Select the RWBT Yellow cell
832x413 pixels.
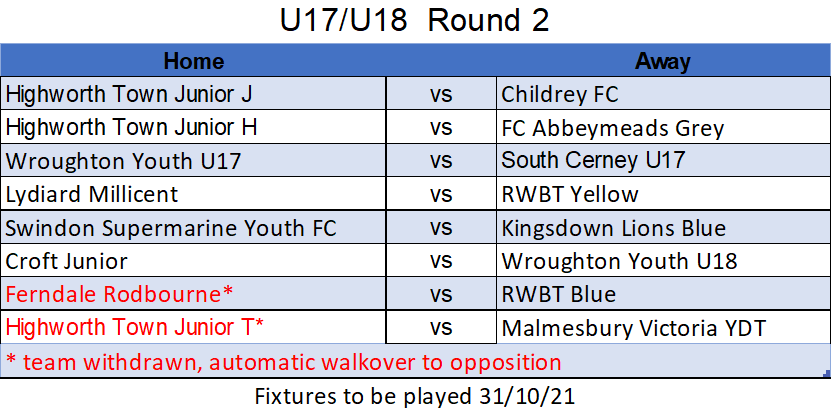pyautogui.click(x=663, y=193)
